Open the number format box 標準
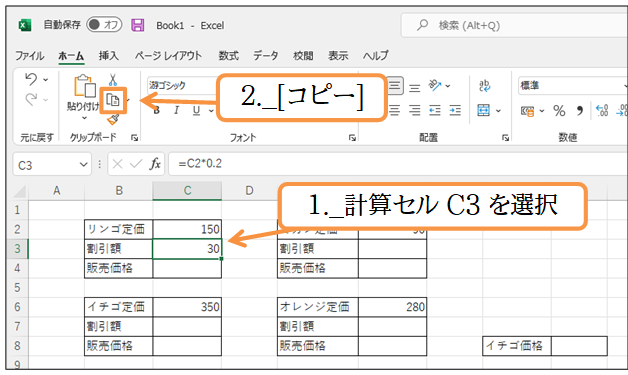Viewport: 628px width, 375px height. coord(573,85)
